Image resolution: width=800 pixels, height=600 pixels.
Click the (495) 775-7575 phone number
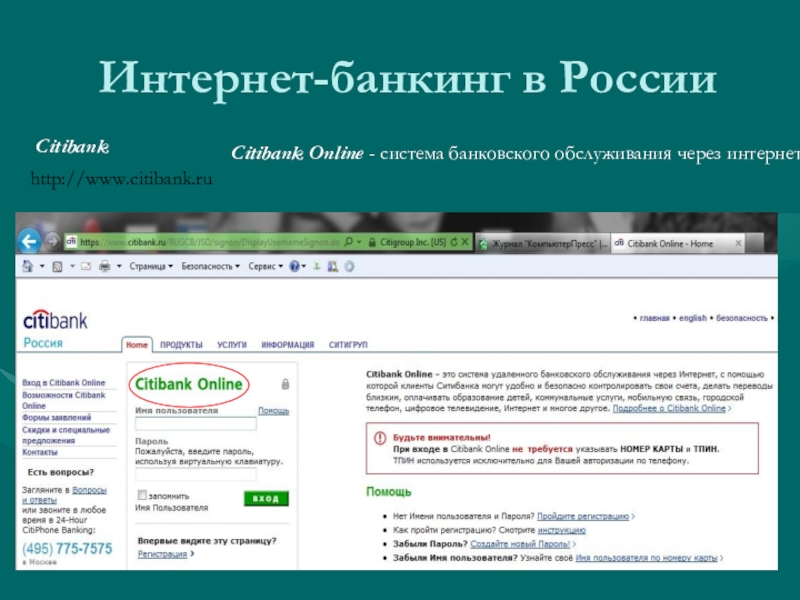pos(67,548)
